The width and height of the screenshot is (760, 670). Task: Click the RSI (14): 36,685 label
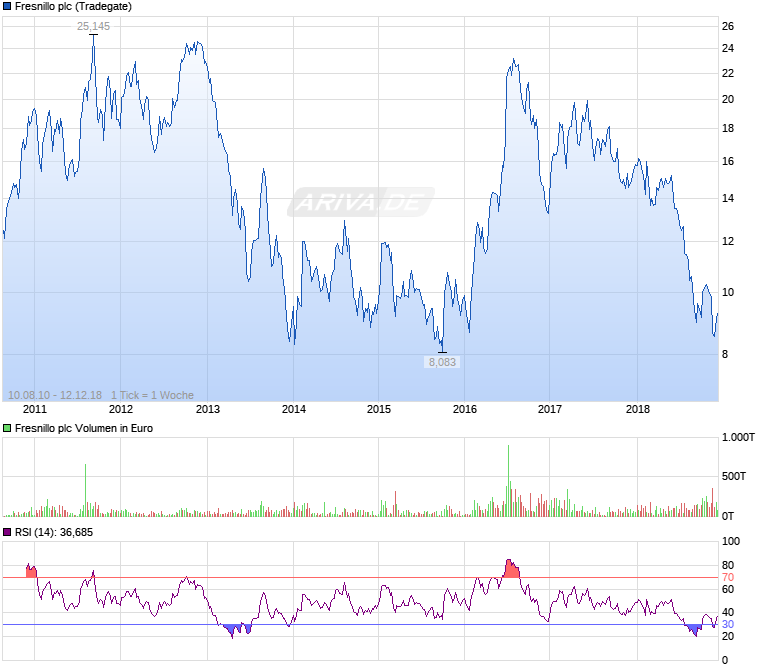54,532
